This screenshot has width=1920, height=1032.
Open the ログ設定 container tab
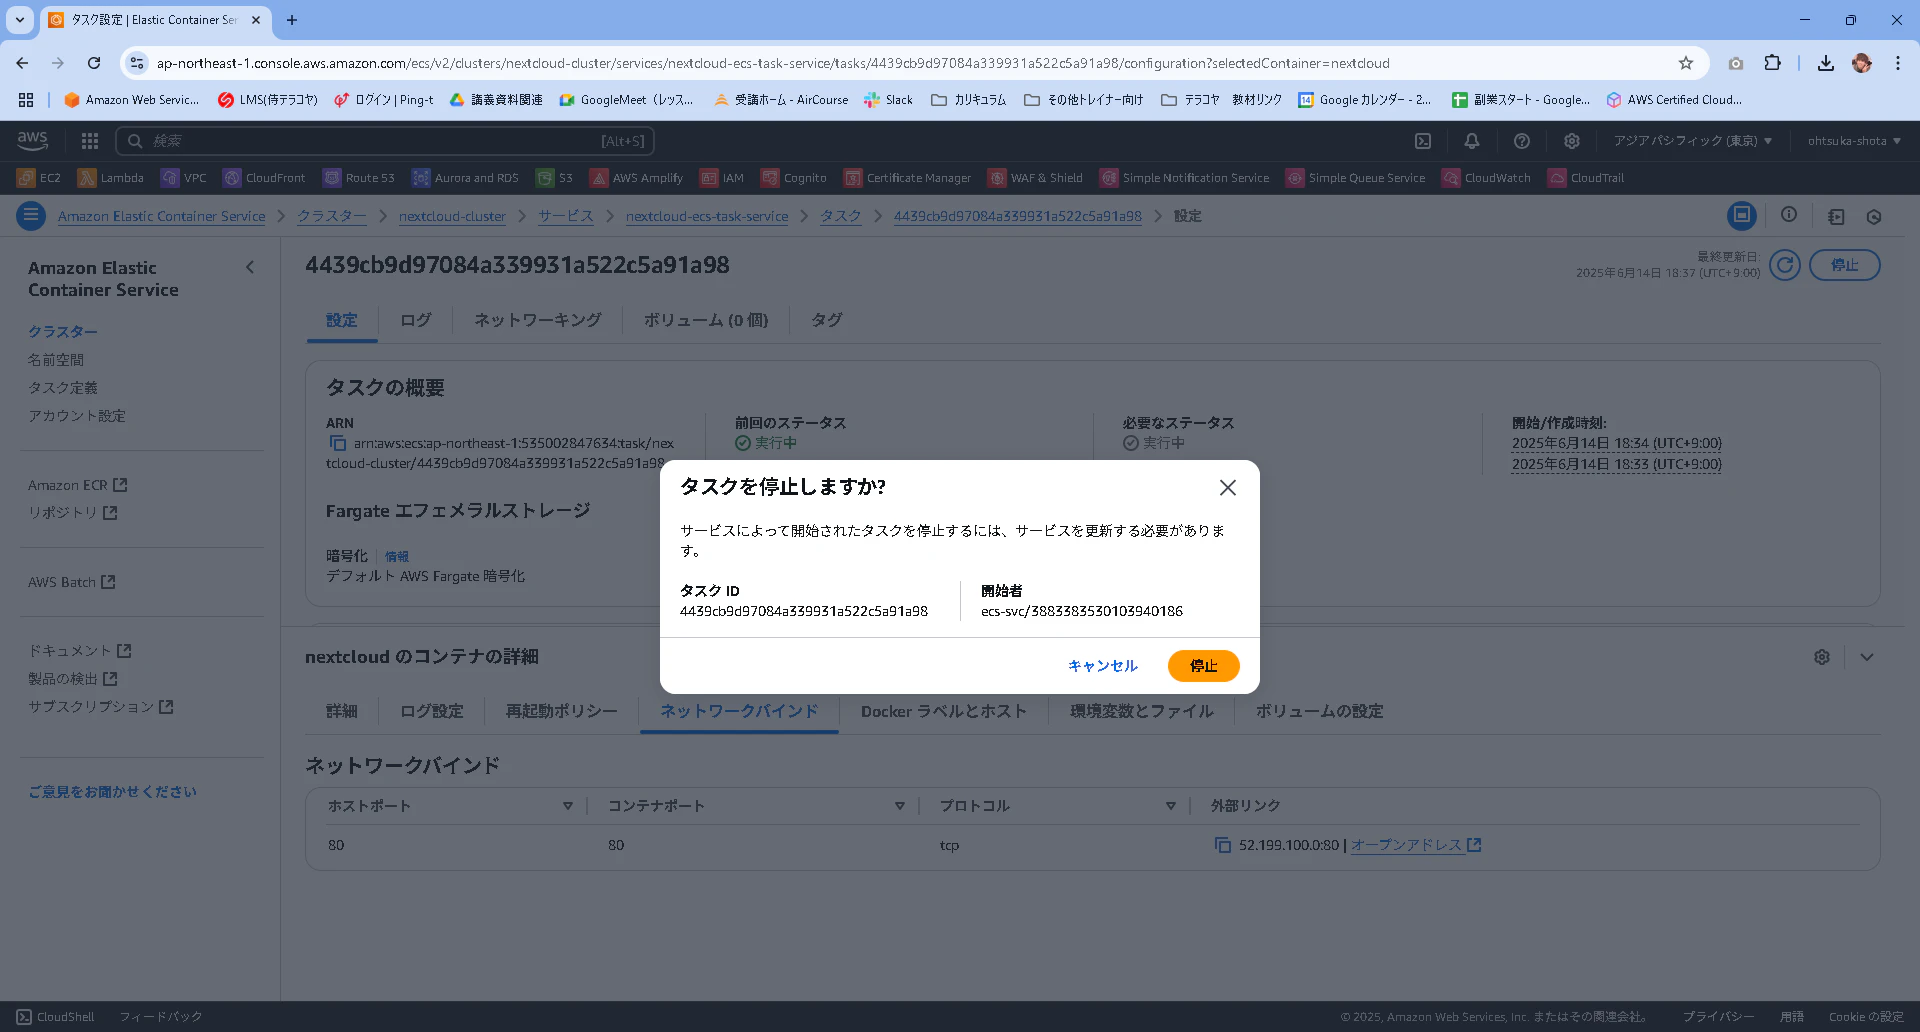(432, 711)
